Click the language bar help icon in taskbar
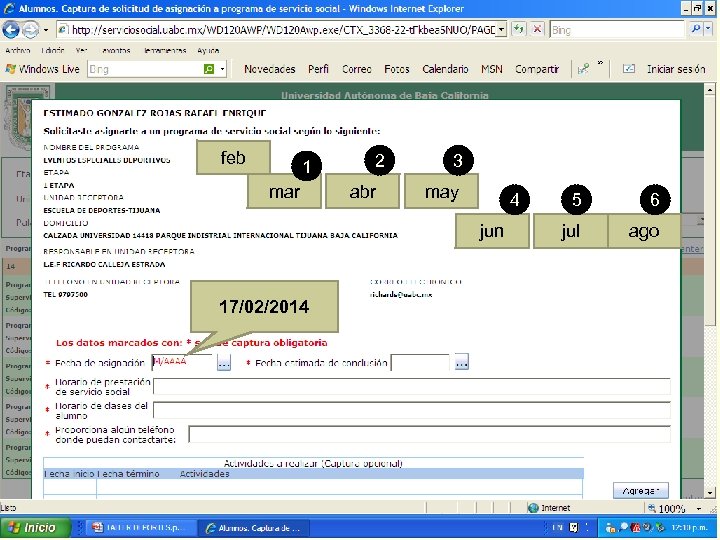 click(x=574, y=528)
